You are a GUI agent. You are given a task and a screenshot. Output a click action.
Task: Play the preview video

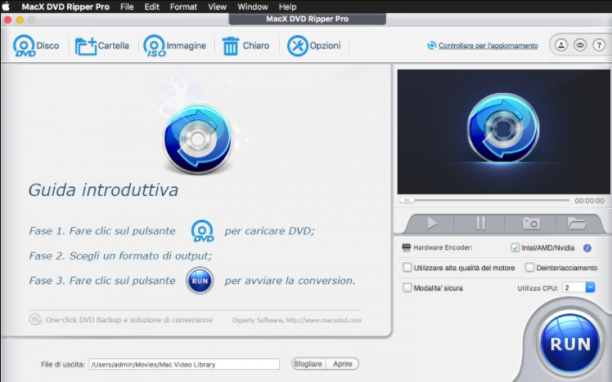[432, 224]
